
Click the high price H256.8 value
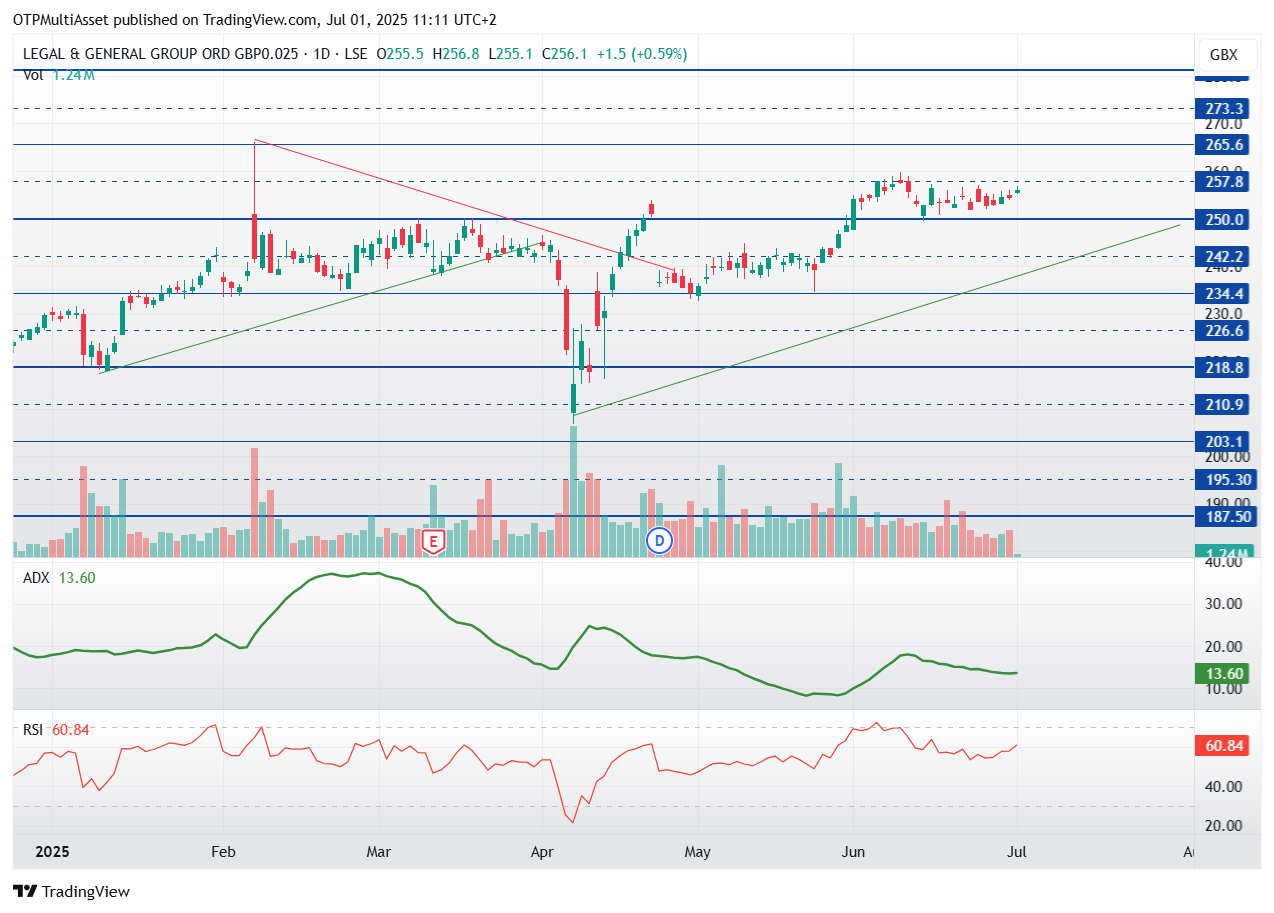456,54
